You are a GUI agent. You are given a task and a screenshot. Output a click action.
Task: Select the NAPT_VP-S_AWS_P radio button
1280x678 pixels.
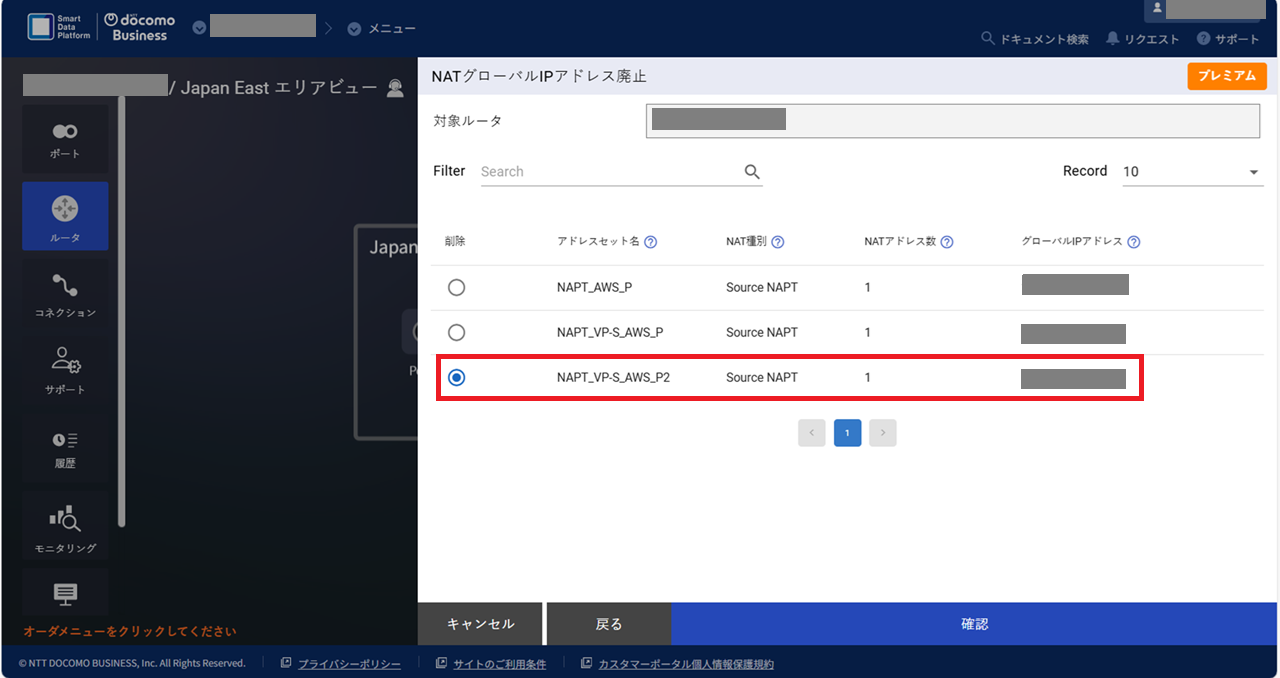click(456, 332)
